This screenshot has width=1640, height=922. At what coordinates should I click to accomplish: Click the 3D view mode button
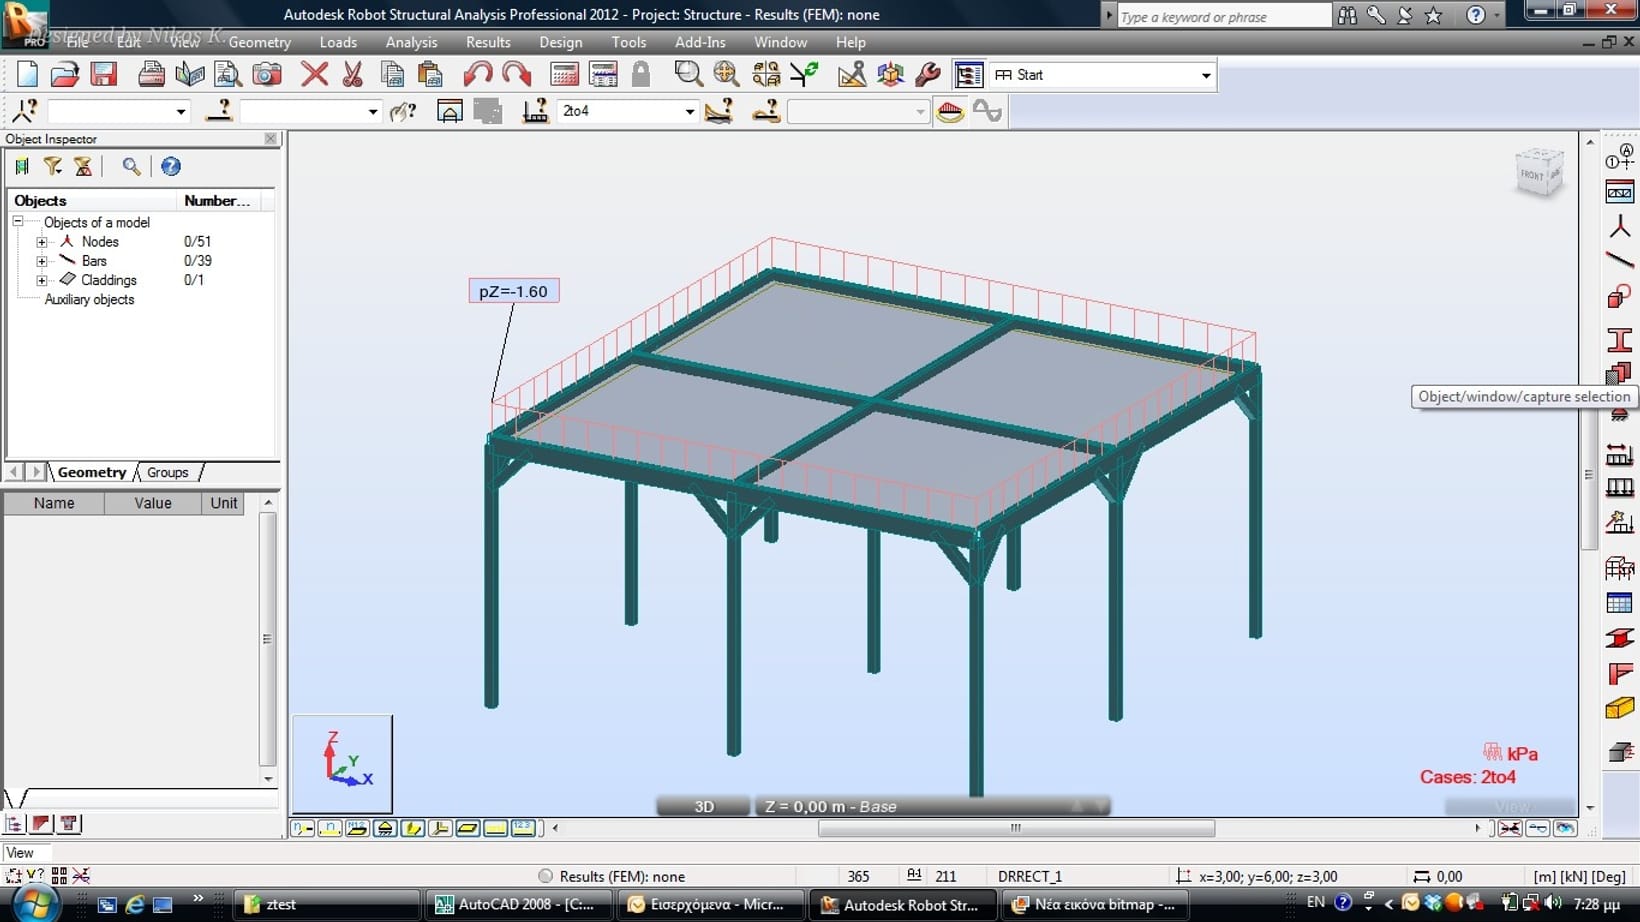click(704, 806)
